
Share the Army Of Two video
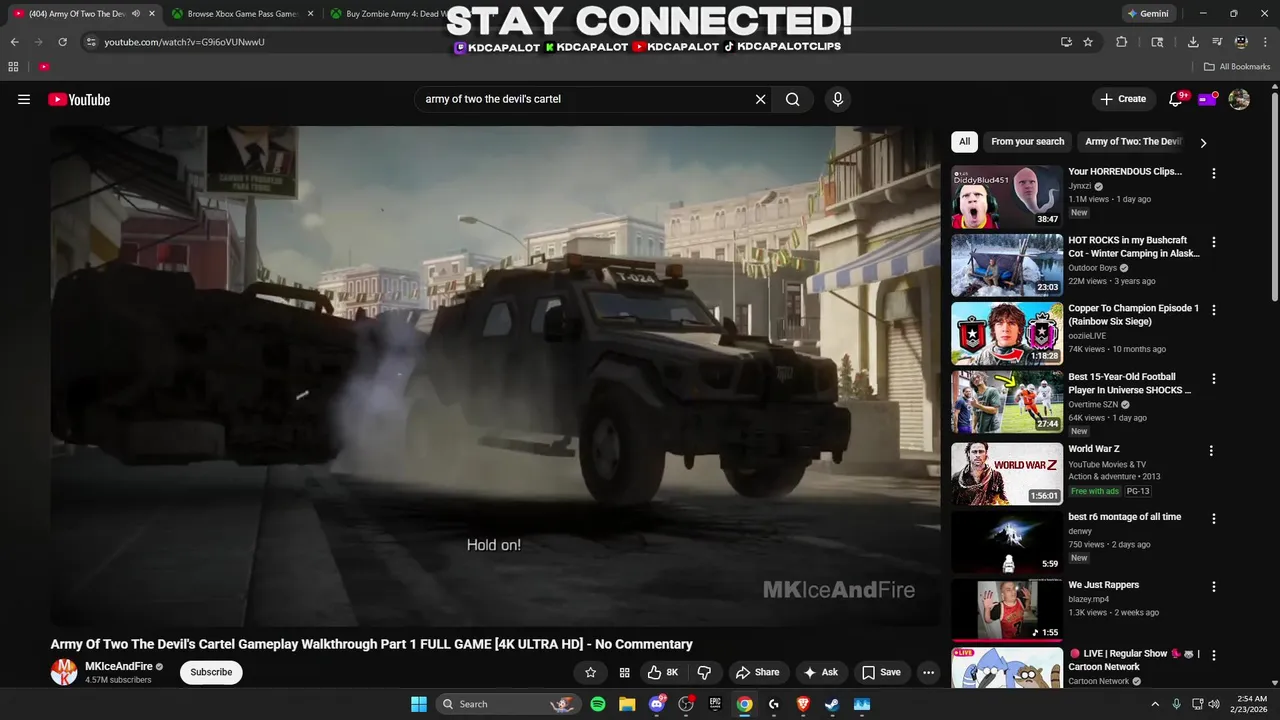pos(757,672)
